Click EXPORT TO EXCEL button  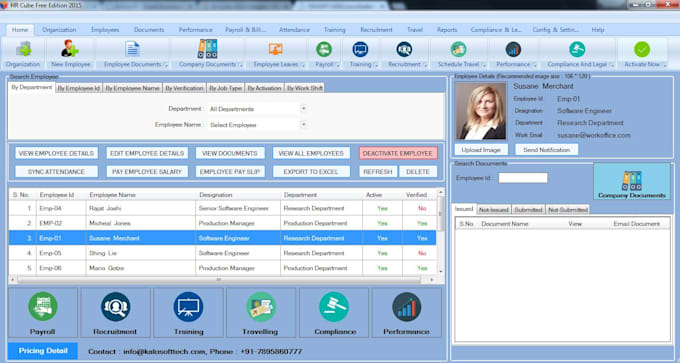311,172
